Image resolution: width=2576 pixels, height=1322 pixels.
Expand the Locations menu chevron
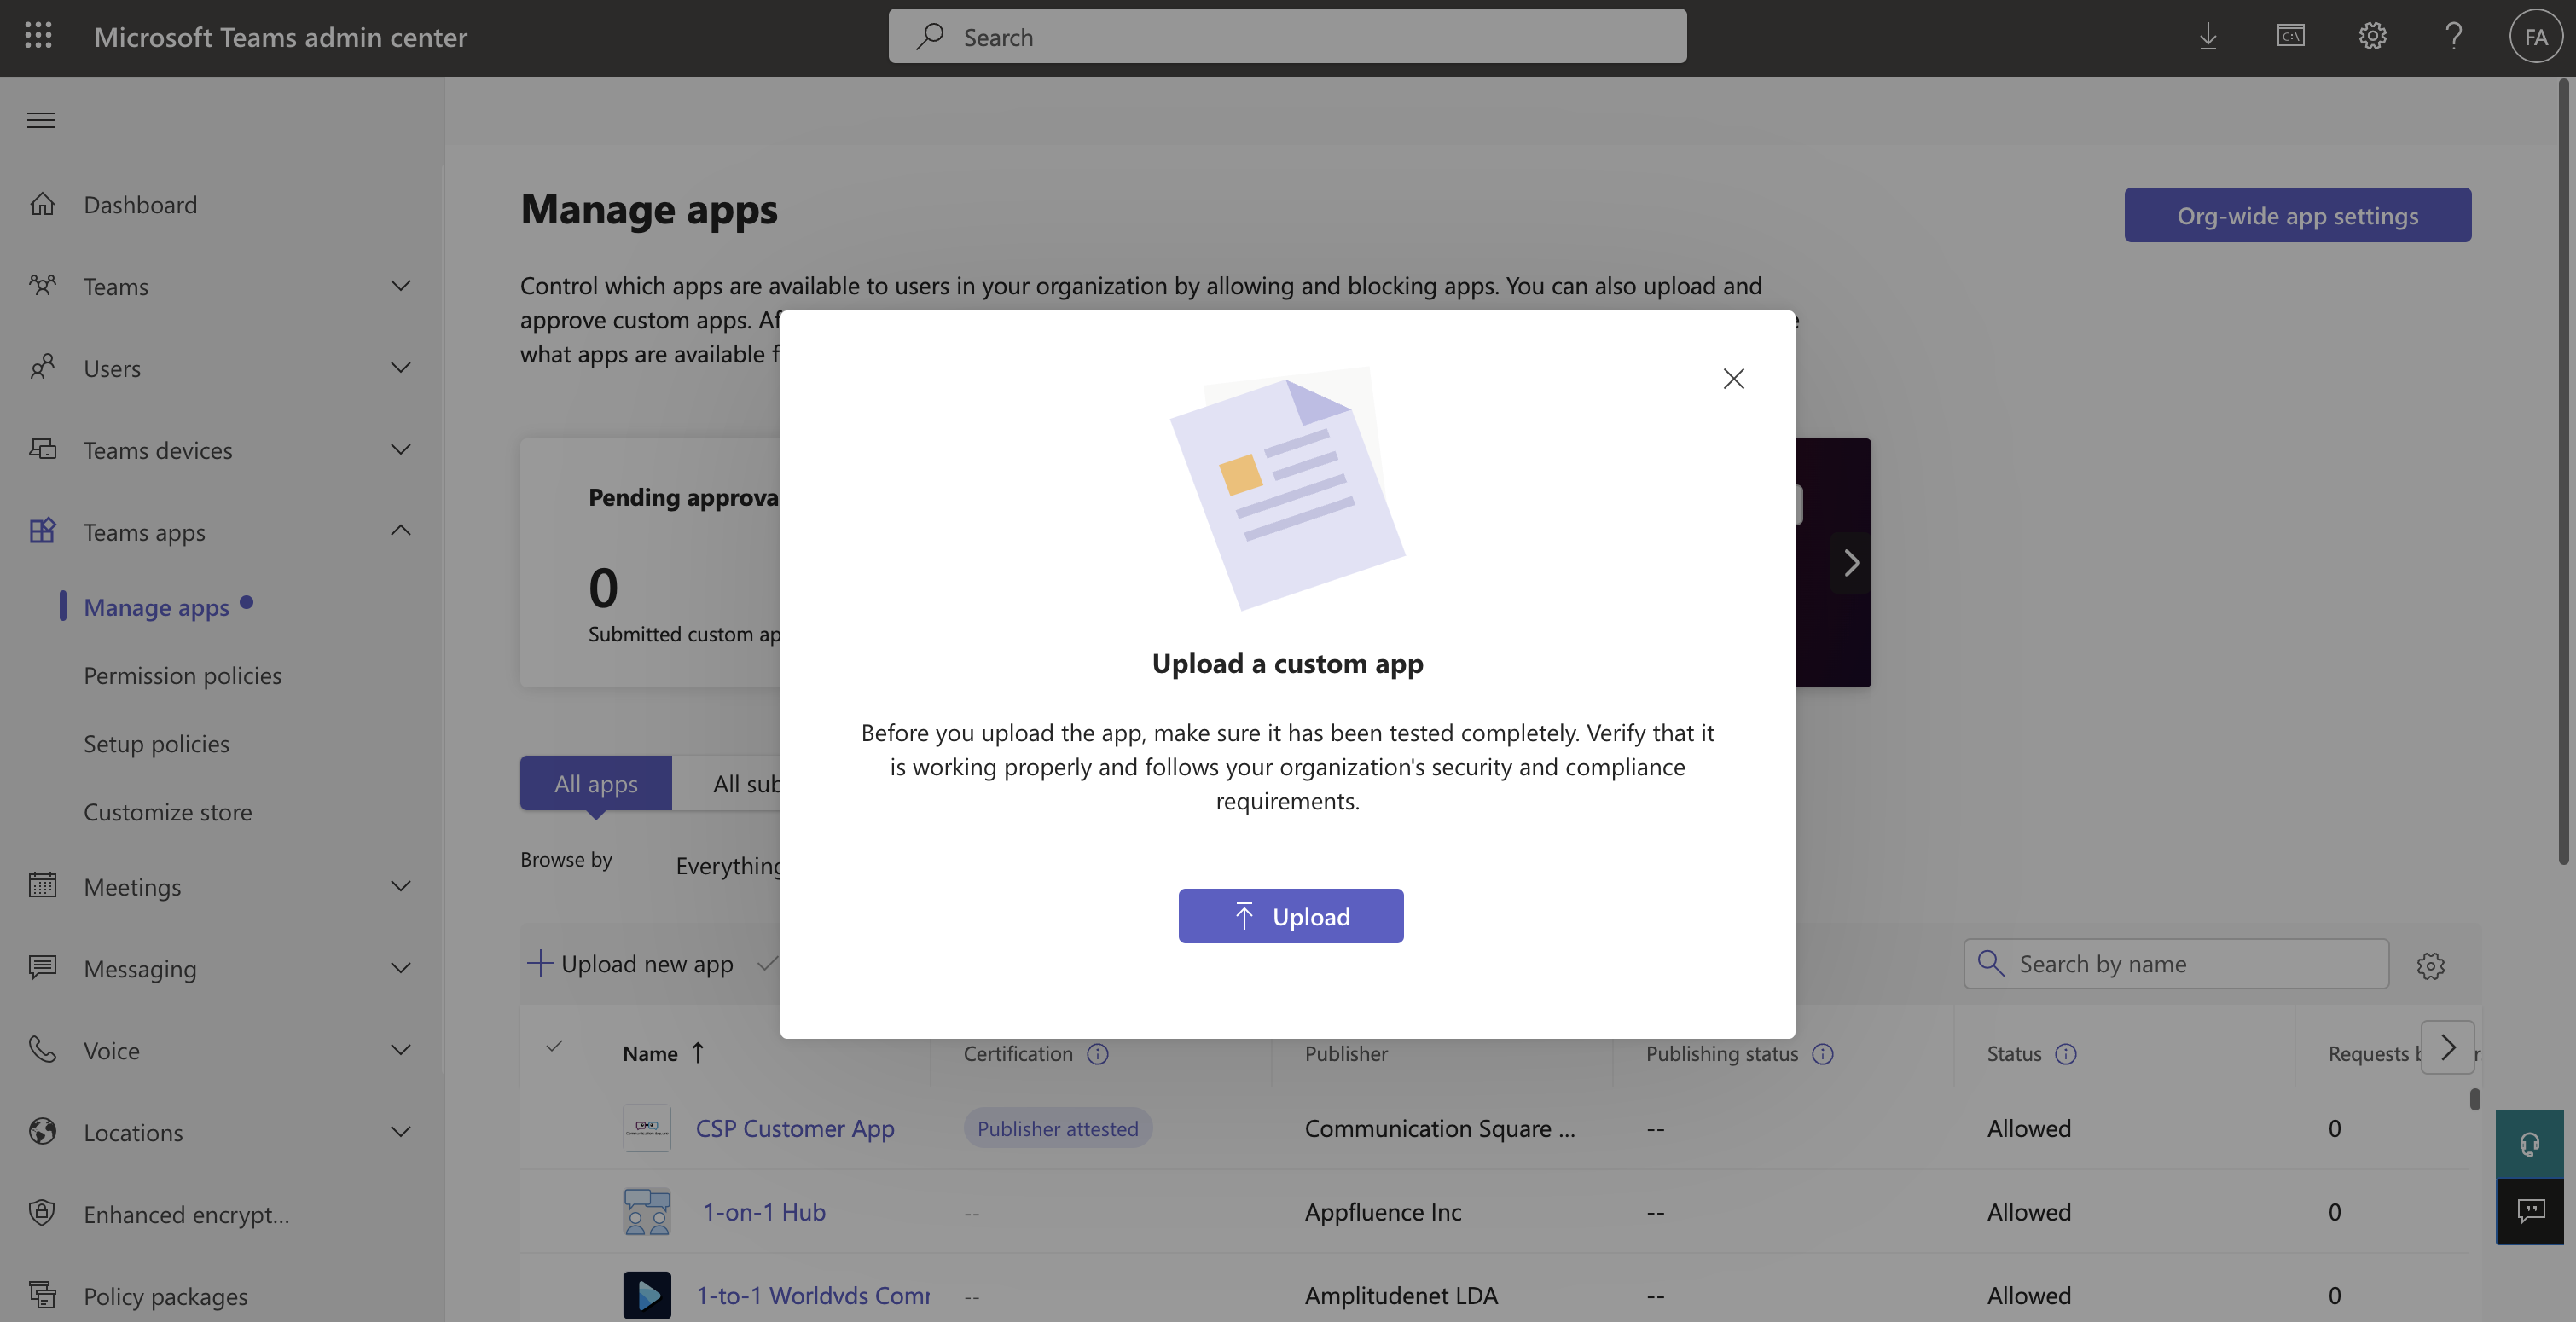click(x=401, y=1132)
